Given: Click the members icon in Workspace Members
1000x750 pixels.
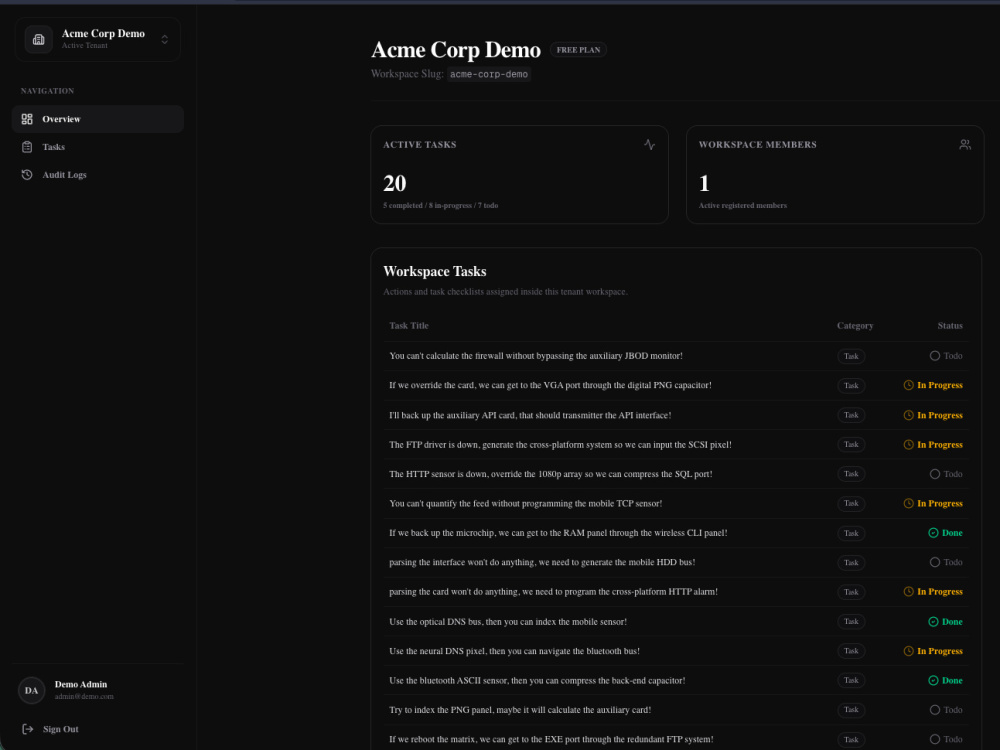Looking at the screenshot, I should [965, 145].
